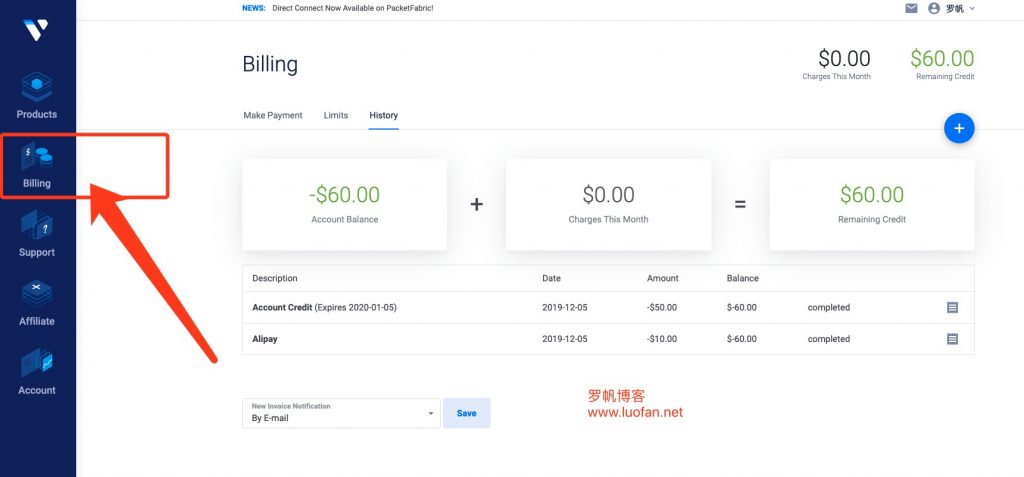Image resolution: width=1024 pixels, height=477 pixels.
Task: Click the Vultr logo icon
Action: (x=36, y=30)
